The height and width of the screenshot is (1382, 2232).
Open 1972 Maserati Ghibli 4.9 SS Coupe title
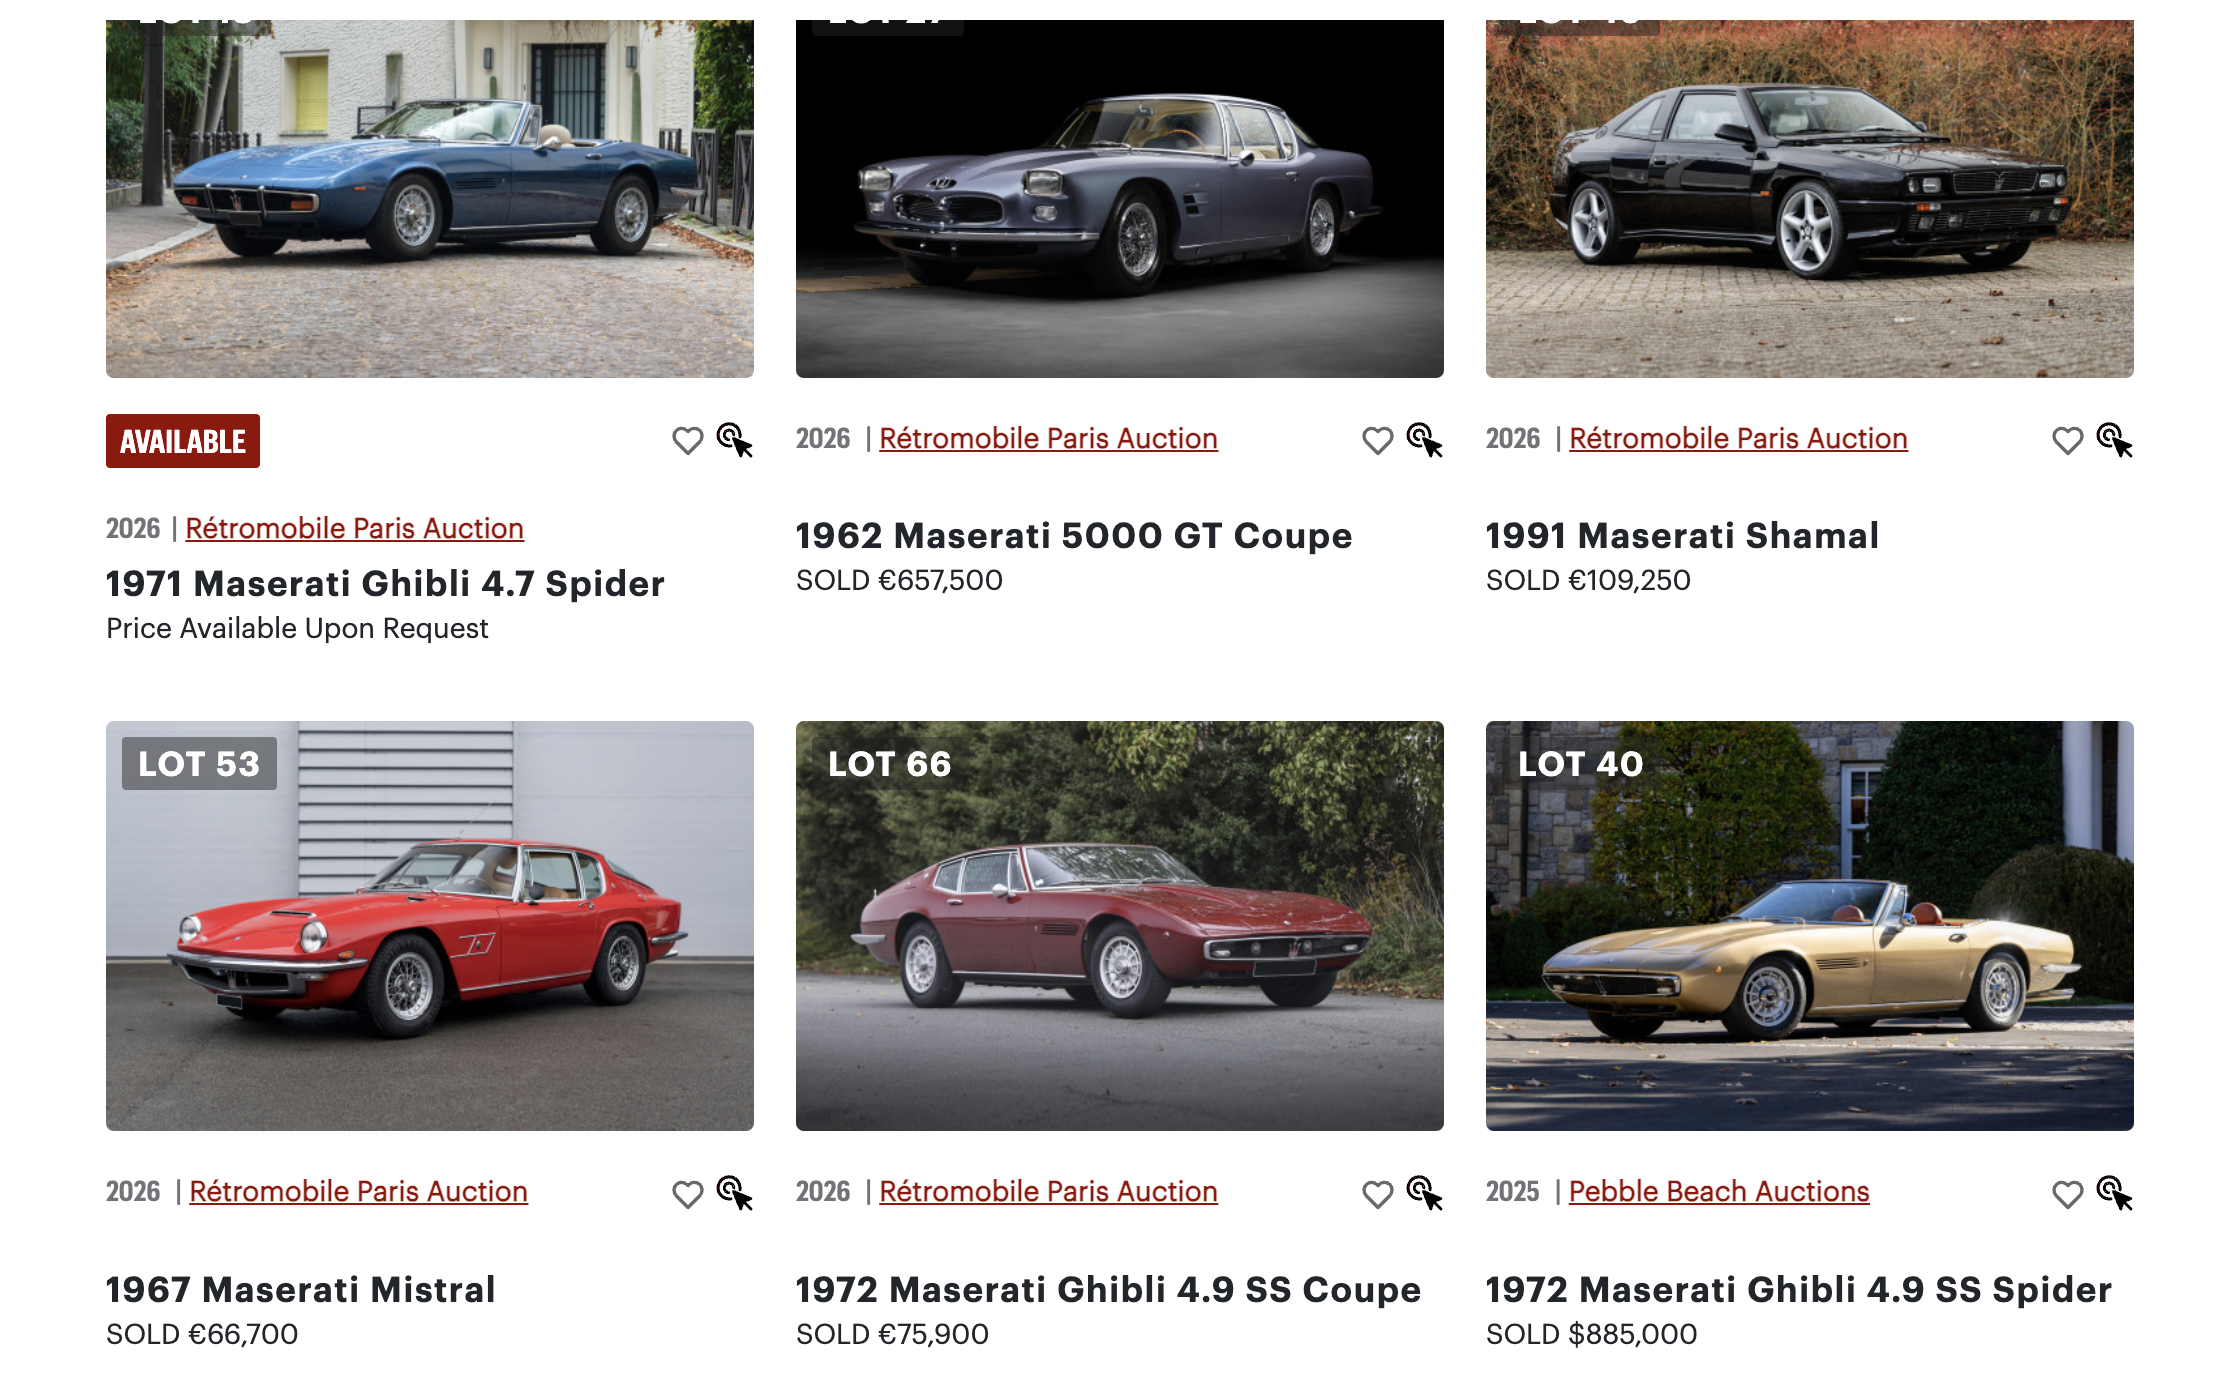pyautogui.click(x=1108, y=1290)
